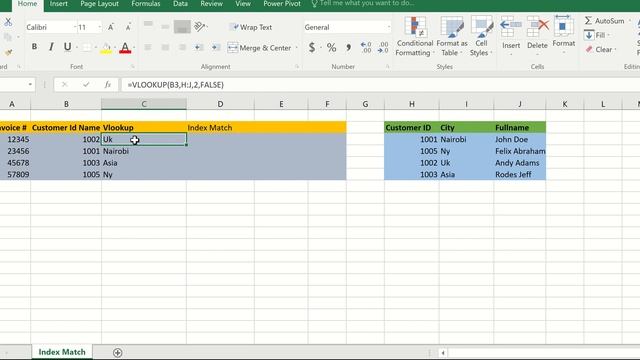The image size is (640, 360).
Task: Toggle Wrap Text
Action: pyautogui.click(x=251, y=27)
